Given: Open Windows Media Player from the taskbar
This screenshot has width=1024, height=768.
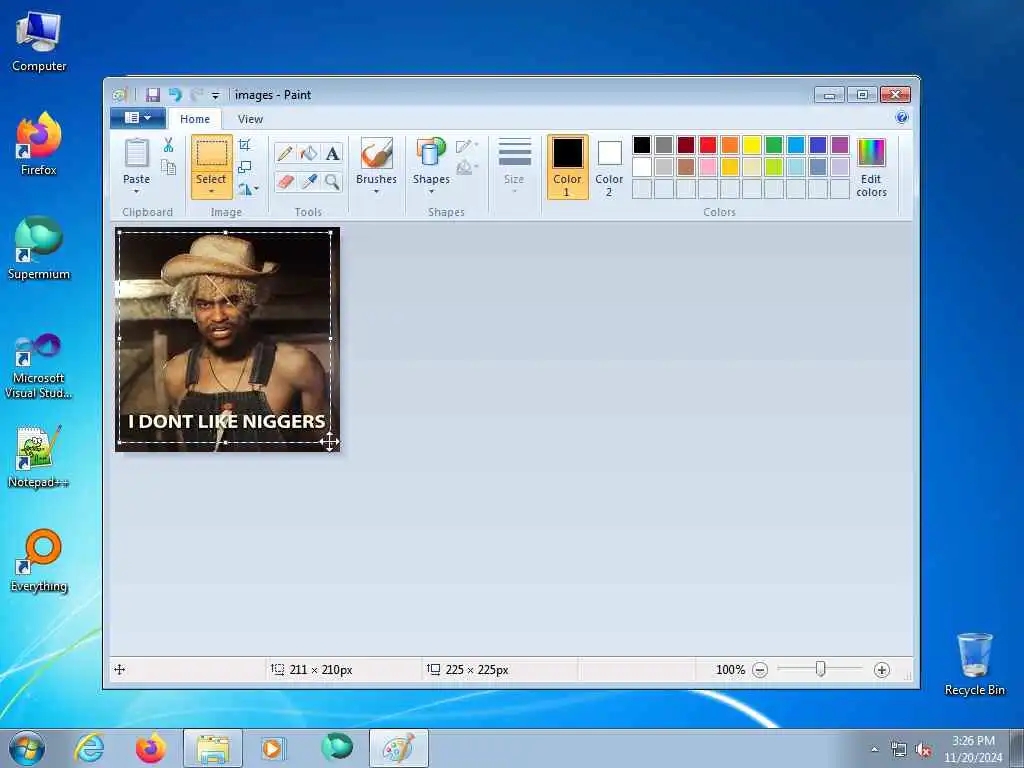Looking at the screenshot, I should pos(272,748).
